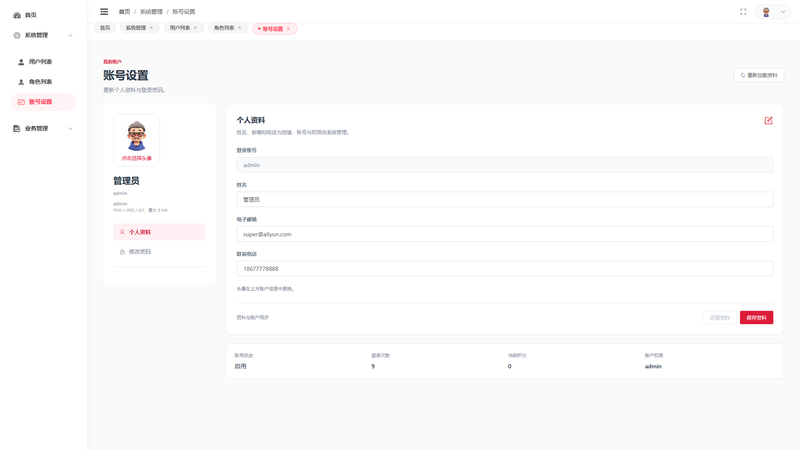Click into the 联系电话 field
This screenshot has width=800, height=450.
505,269
